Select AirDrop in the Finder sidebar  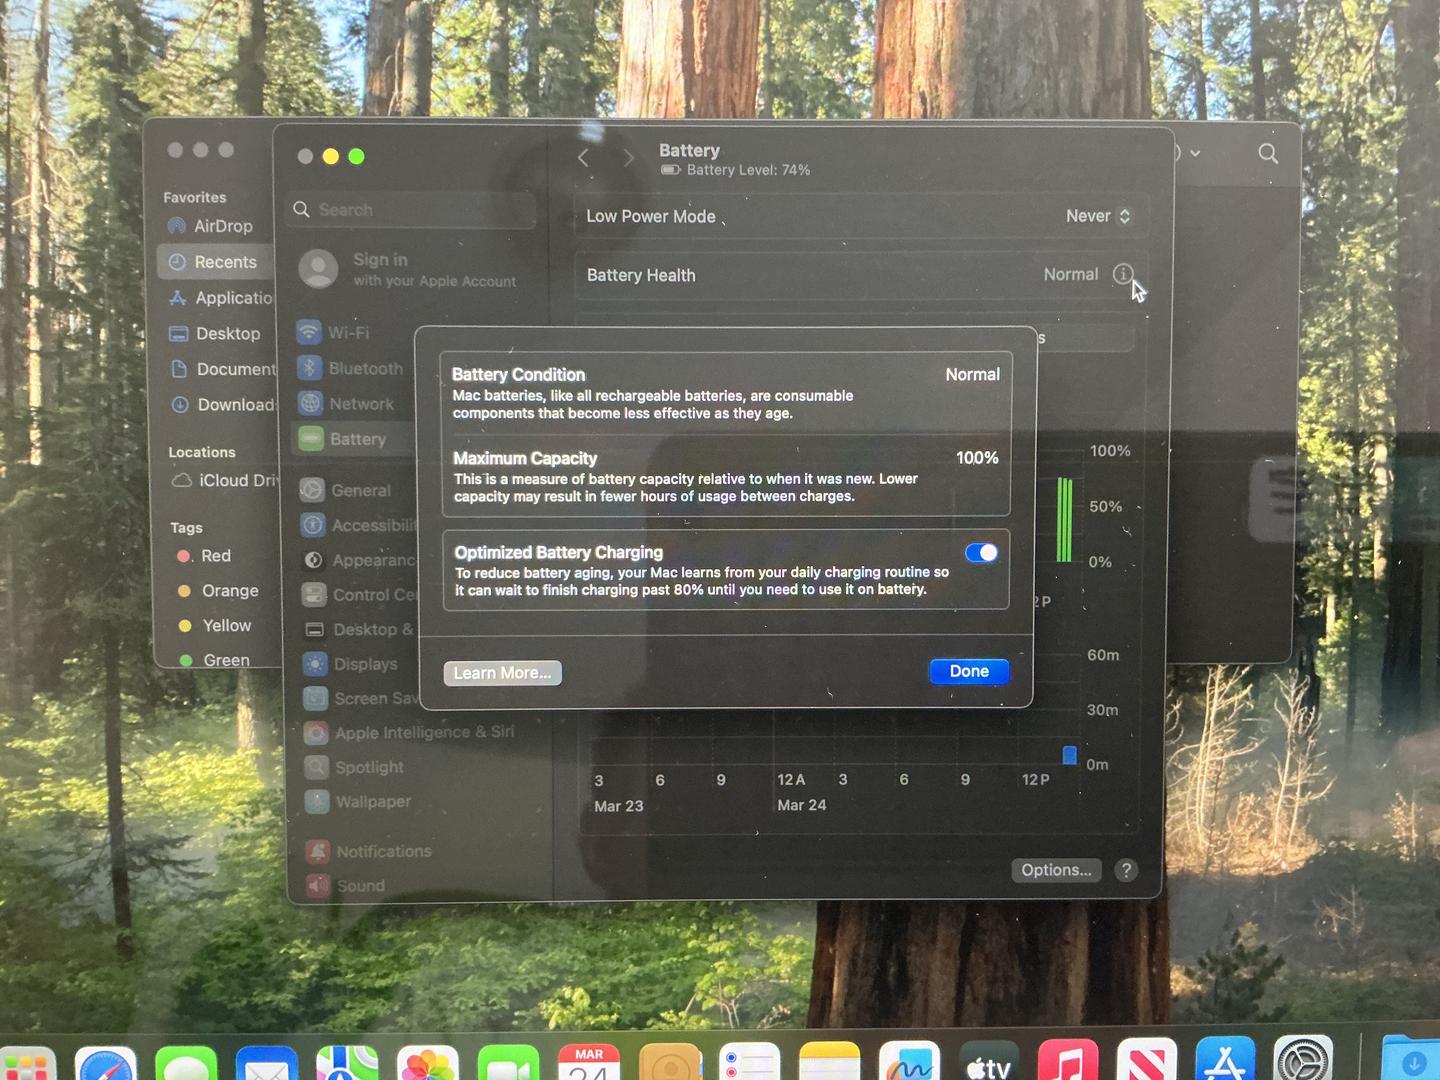(x=211, y=226)
